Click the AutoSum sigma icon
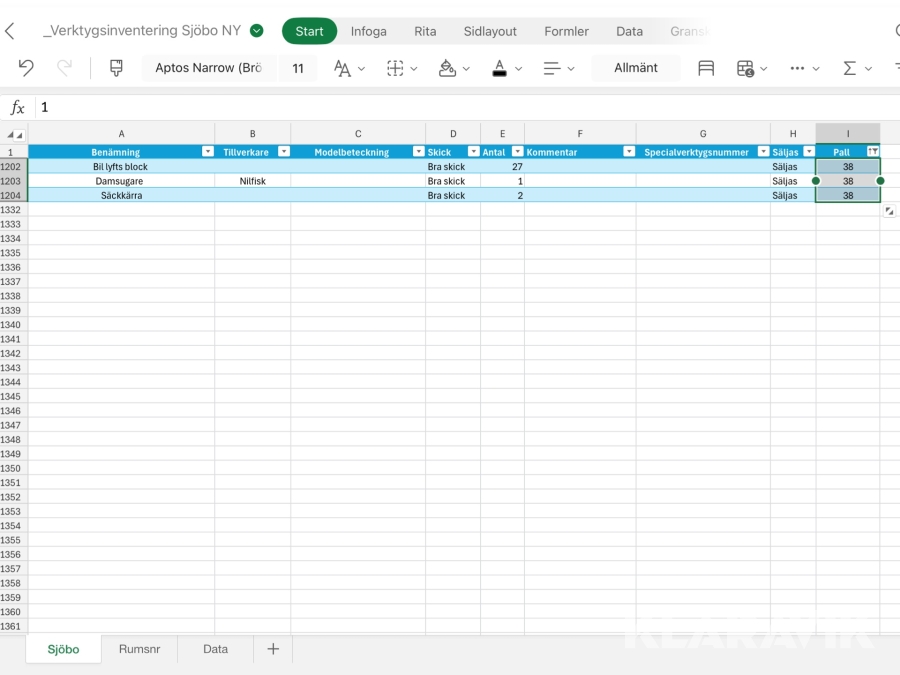The height and width of the screenshot is (675, 900). 849,68
